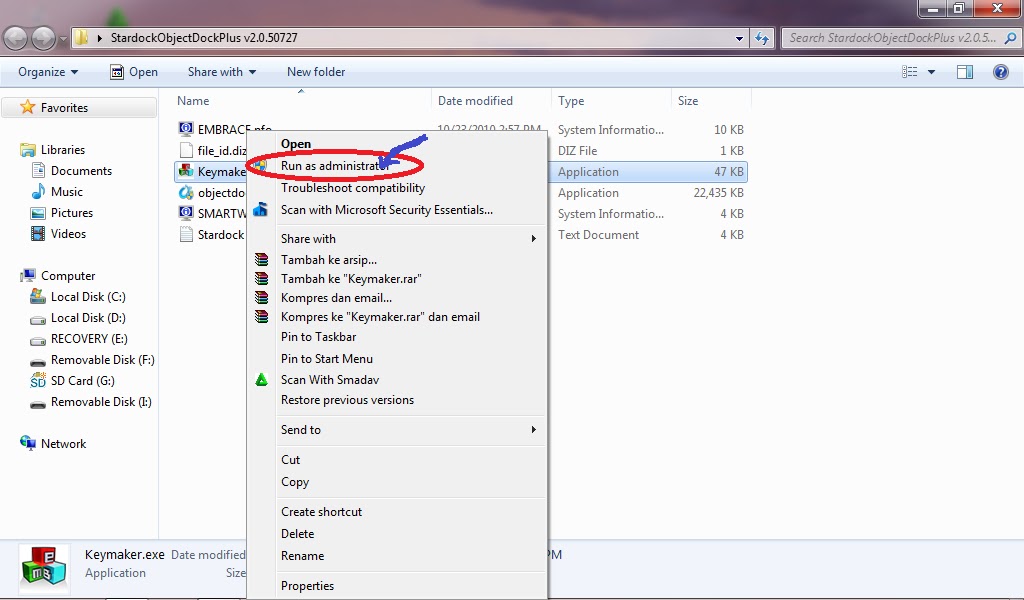Open Local Disk (C:)
1024x600 pixels.
[88, 296]
